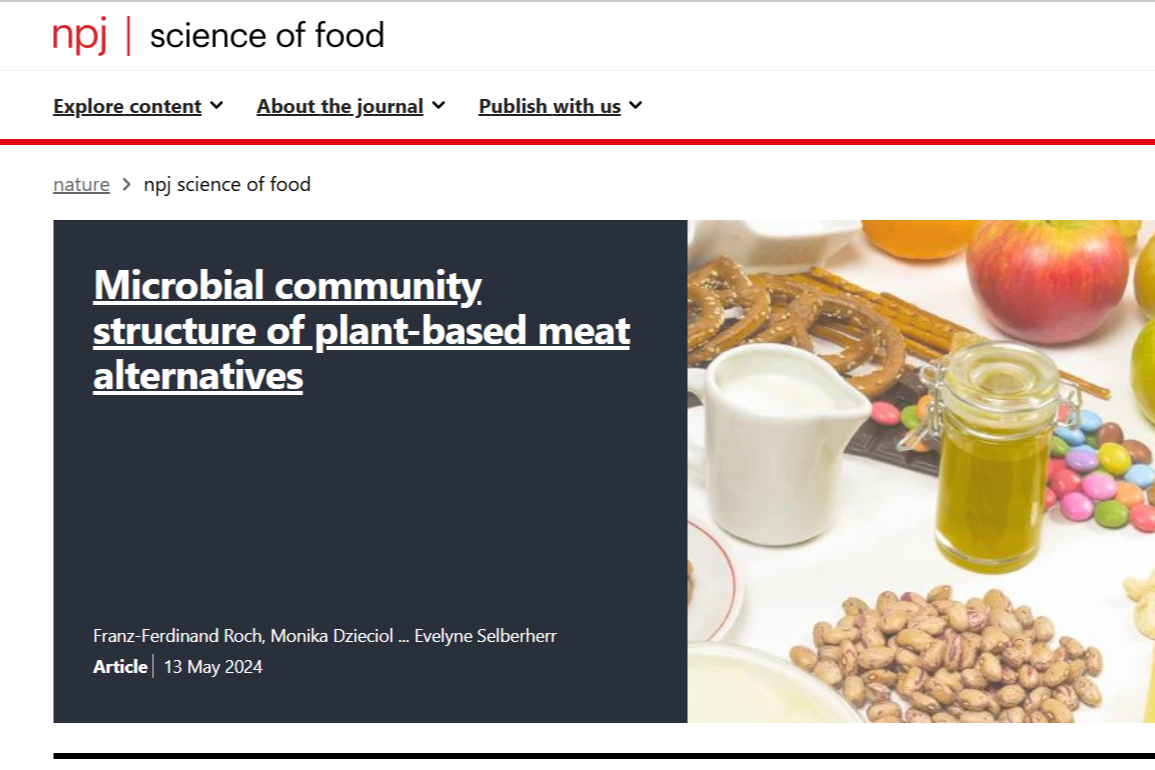
Task: Click the white milk jug in the photo
Action: click(775, 440)
